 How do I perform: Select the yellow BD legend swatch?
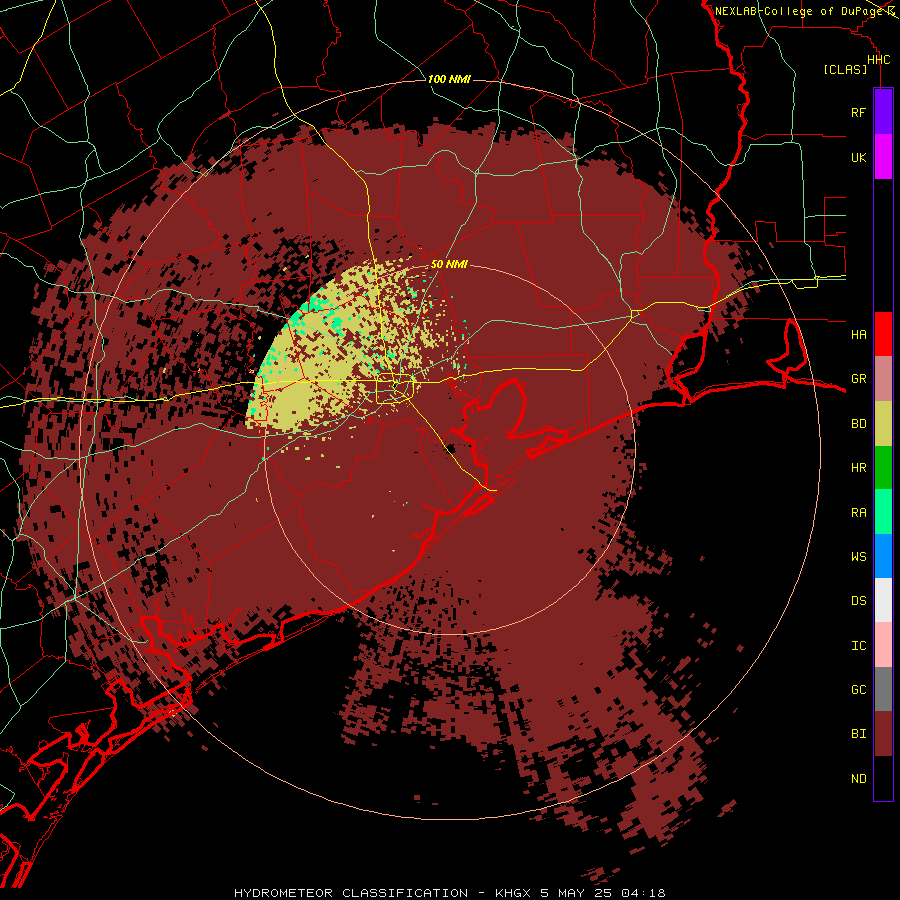tap(883, 423)
